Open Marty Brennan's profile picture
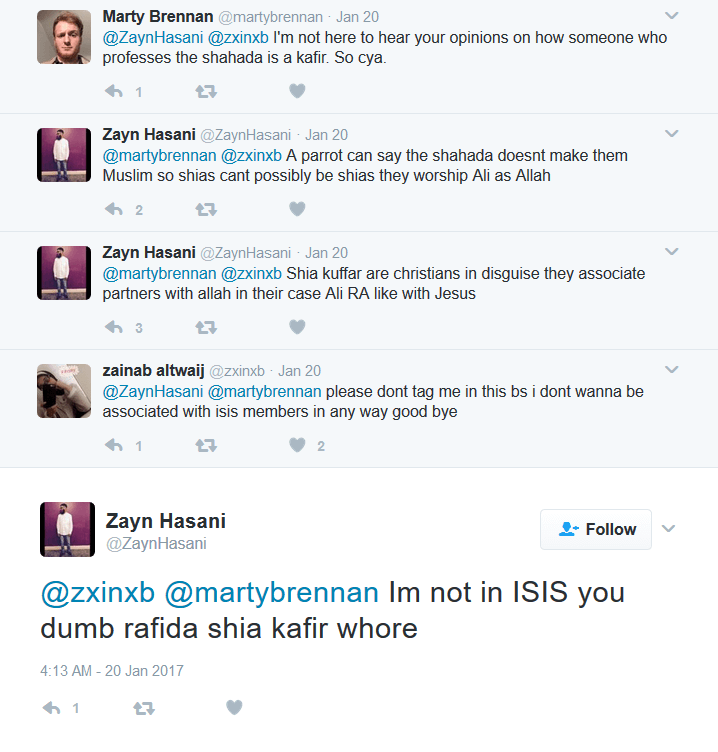Viewport: 718px width, 752px height. tap(65, 37)
